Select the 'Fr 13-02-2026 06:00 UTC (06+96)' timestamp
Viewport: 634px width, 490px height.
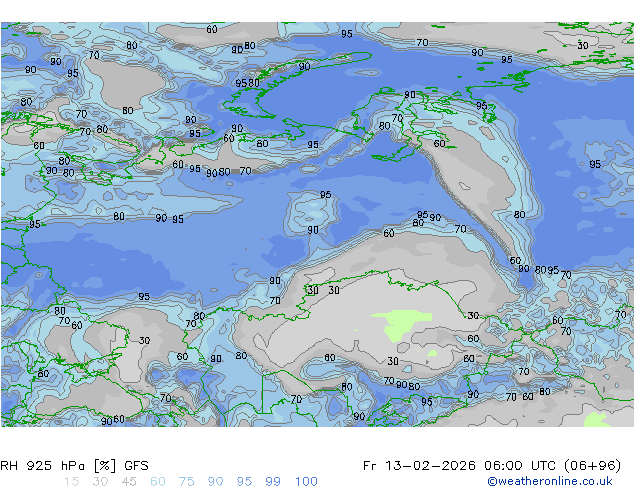click(492, 466)
